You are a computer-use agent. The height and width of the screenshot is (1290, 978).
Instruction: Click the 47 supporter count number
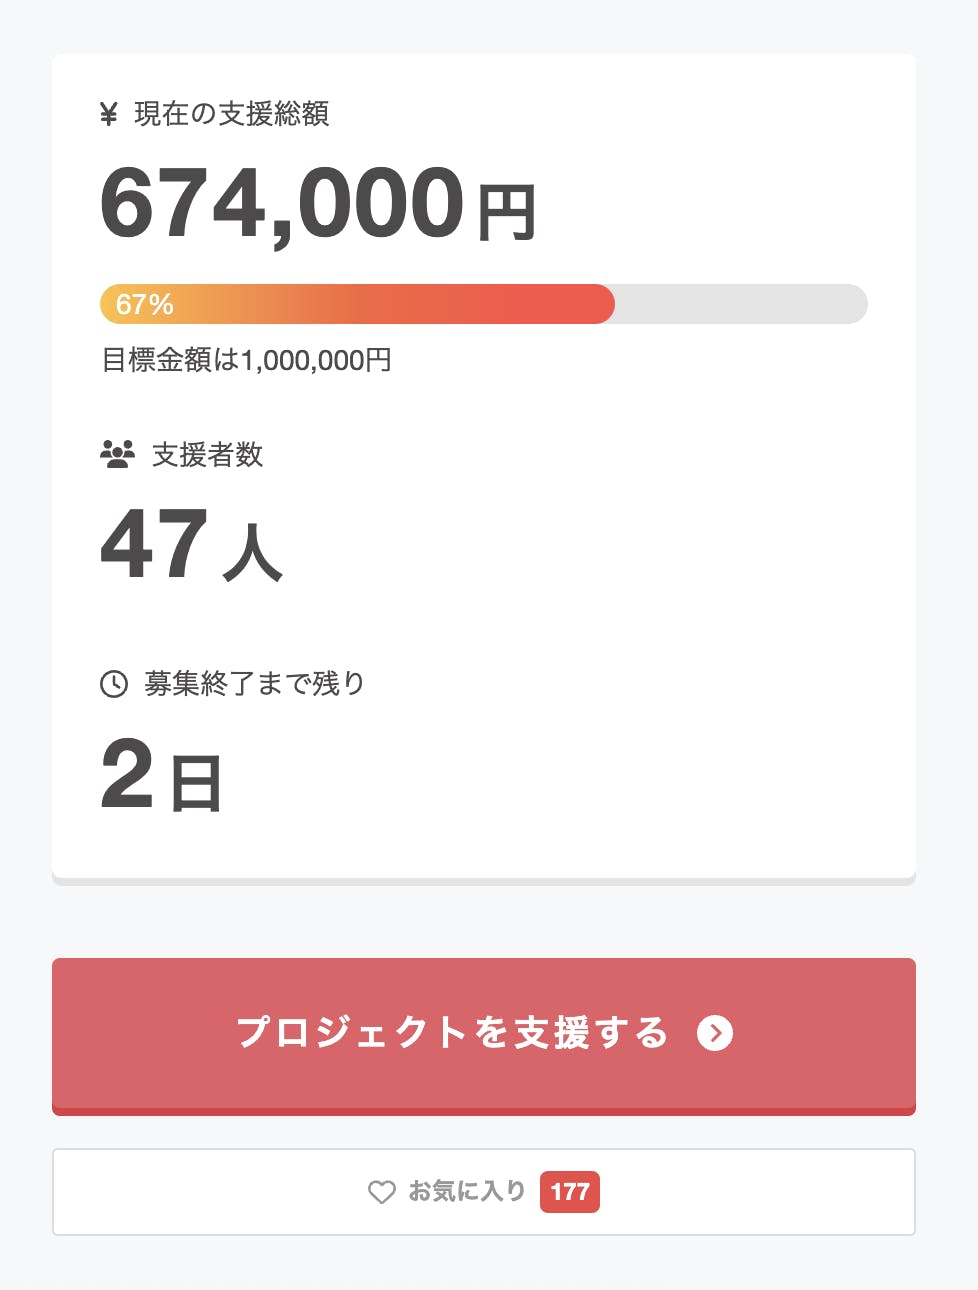(x=154, y=544)
